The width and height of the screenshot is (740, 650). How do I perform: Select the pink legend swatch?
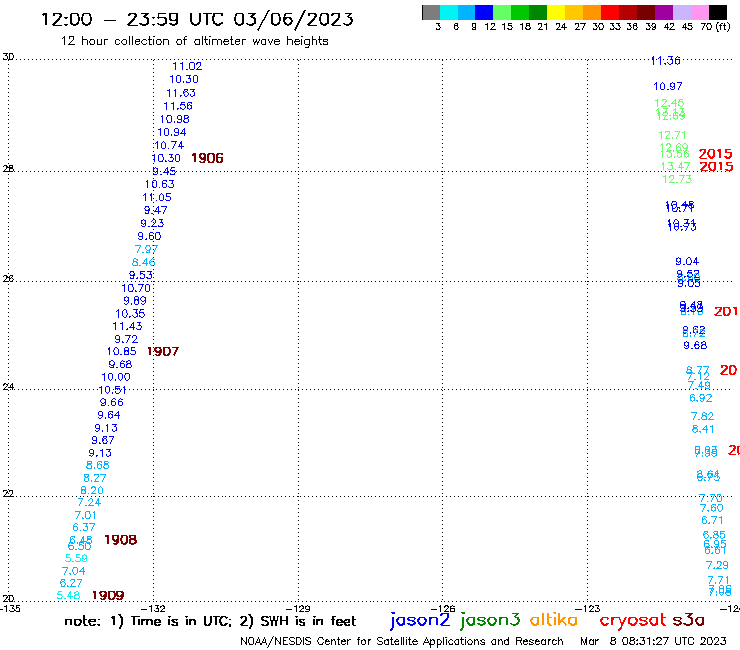(699, 12)
